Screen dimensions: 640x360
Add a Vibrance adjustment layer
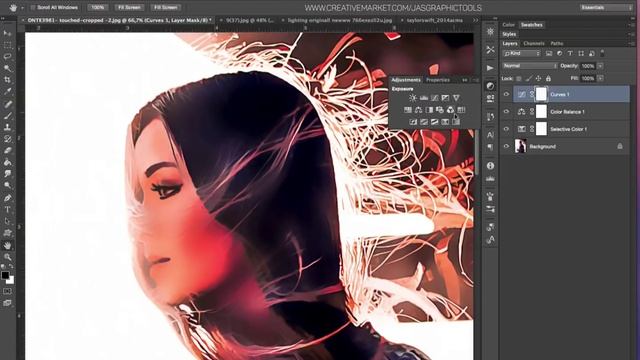(456, 98)
